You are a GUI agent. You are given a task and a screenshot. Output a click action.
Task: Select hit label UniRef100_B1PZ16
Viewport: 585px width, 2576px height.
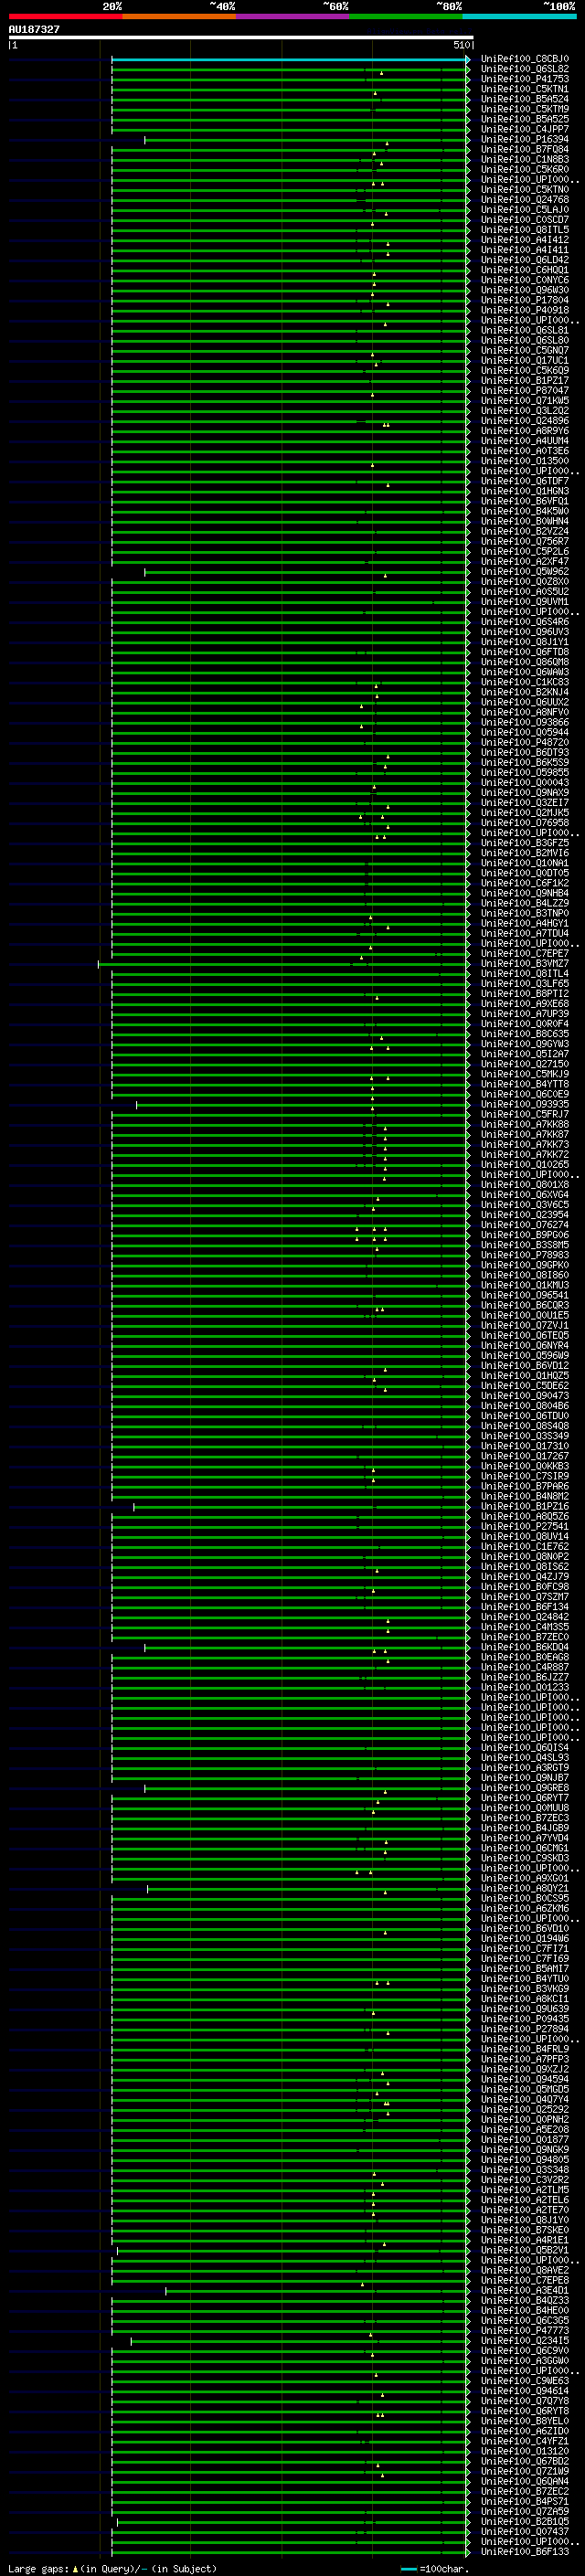pyautogui.click(x=525, y=1506)
